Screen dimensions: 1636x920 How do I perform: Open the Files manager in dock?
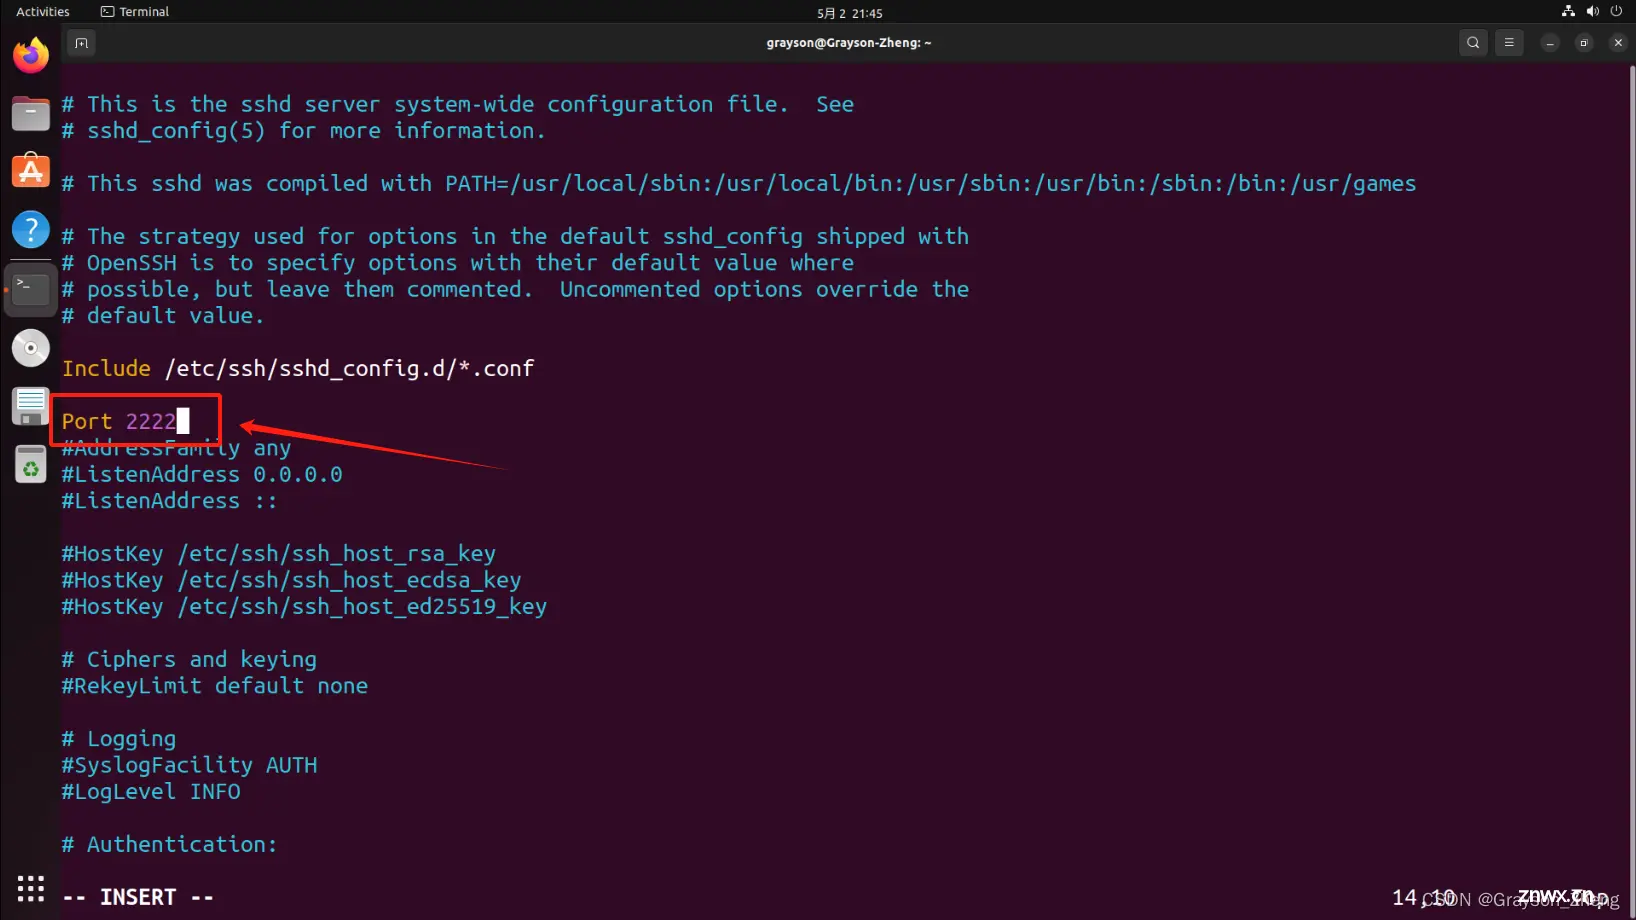31,113
